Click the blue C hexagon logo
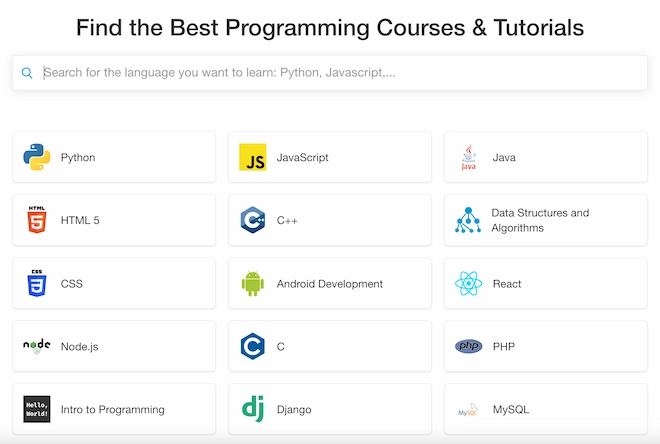Viewport: 660px width, 444px height. pyautogui.click(x=253, y=346)
